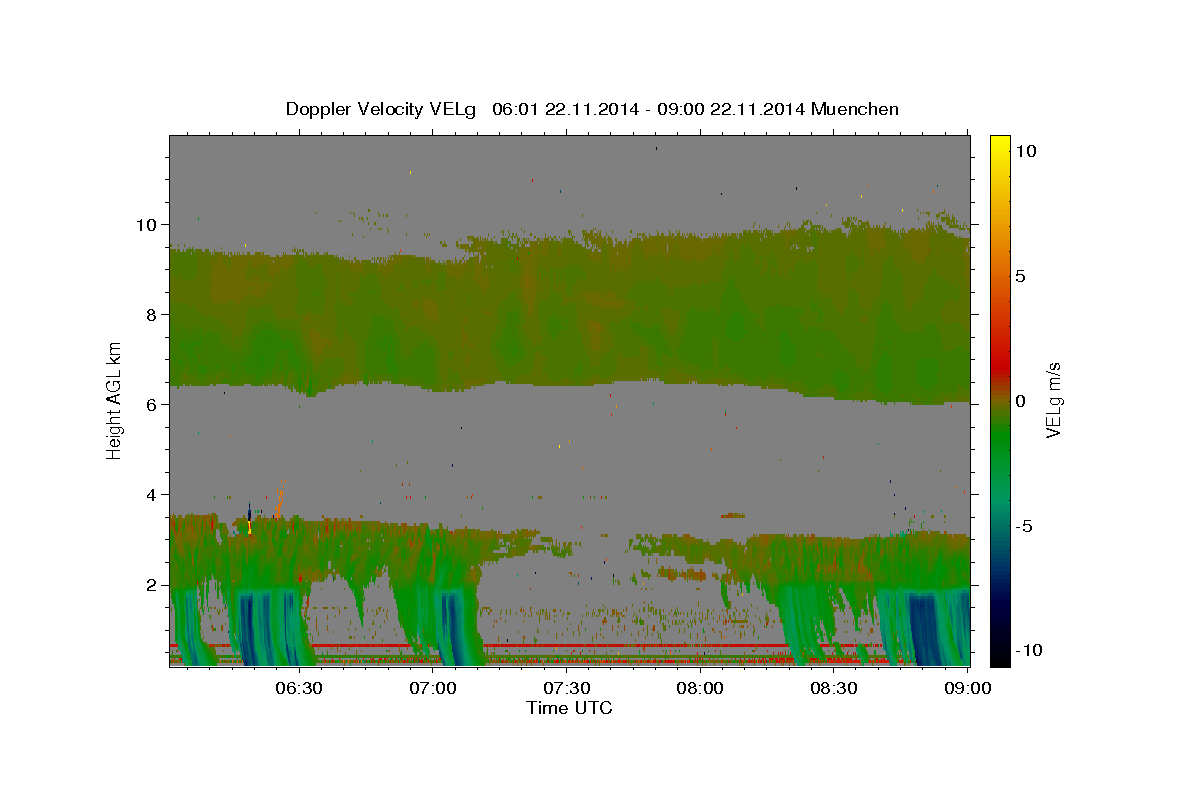Viewport: 1200px width, 800px height.
Task: Click the 07:30 time tick label
Action: 567,688
